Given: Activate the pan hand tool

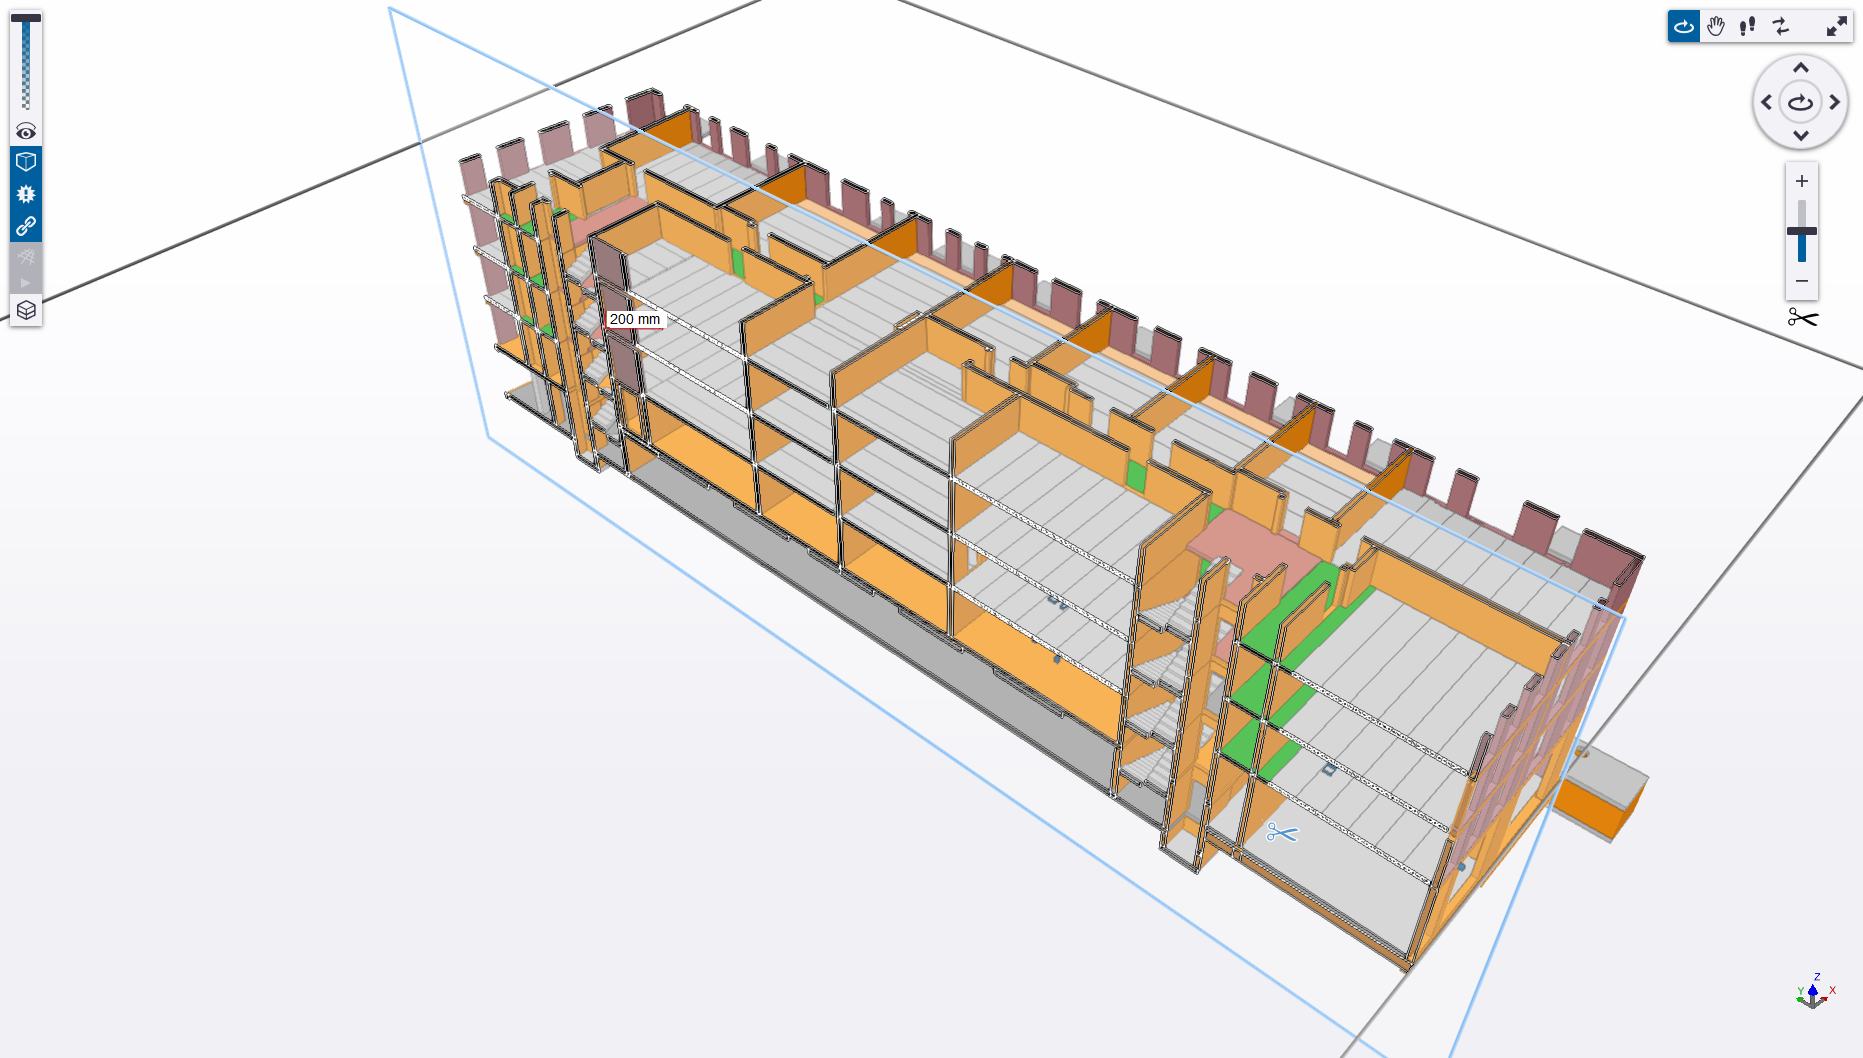Looking at the screenshot, I should click(x=1716, y=27).
